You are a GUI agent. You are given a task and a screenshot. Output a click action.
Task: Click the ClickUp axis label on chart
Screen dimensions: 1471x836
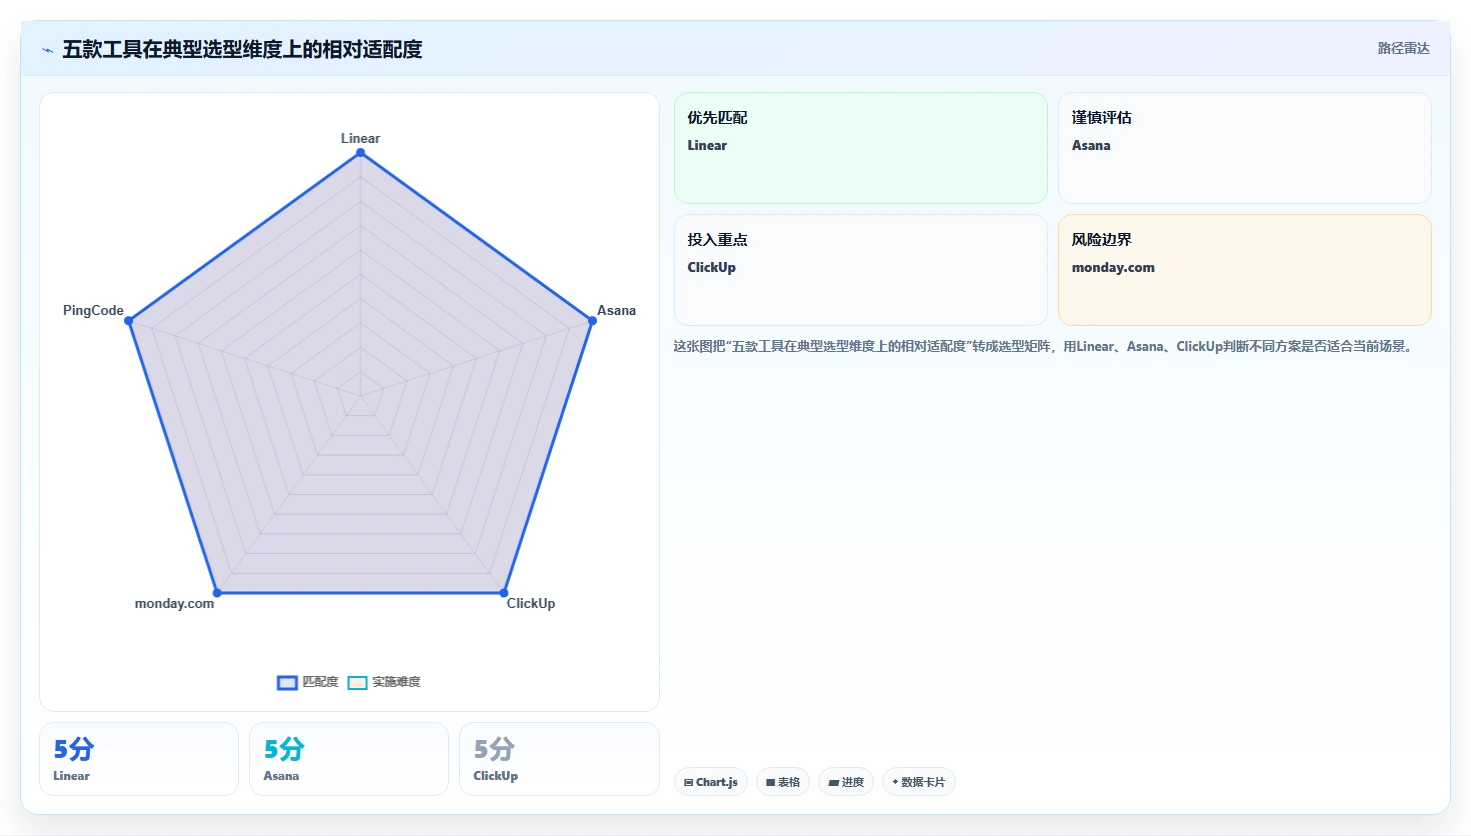point(530,603)
